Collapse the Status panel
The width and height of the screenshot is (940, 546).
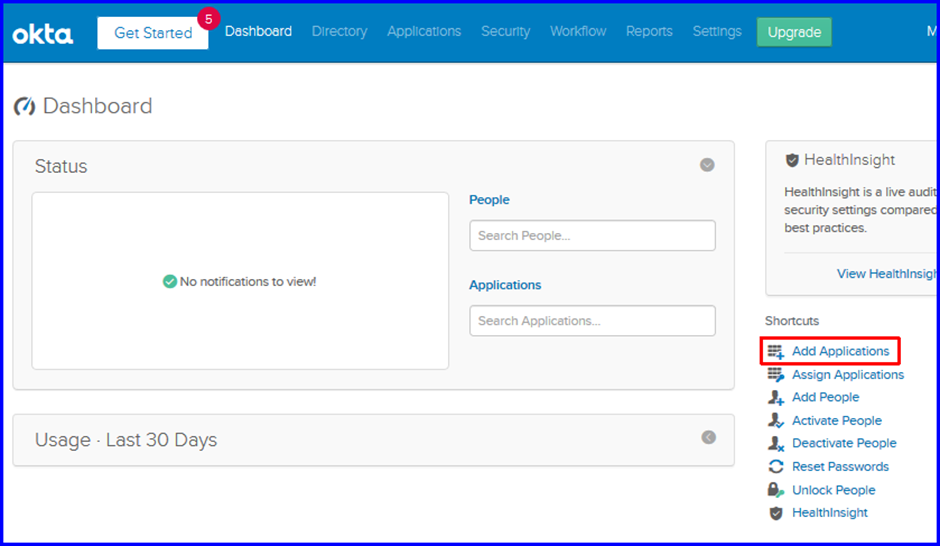click(x=707, y=165)
